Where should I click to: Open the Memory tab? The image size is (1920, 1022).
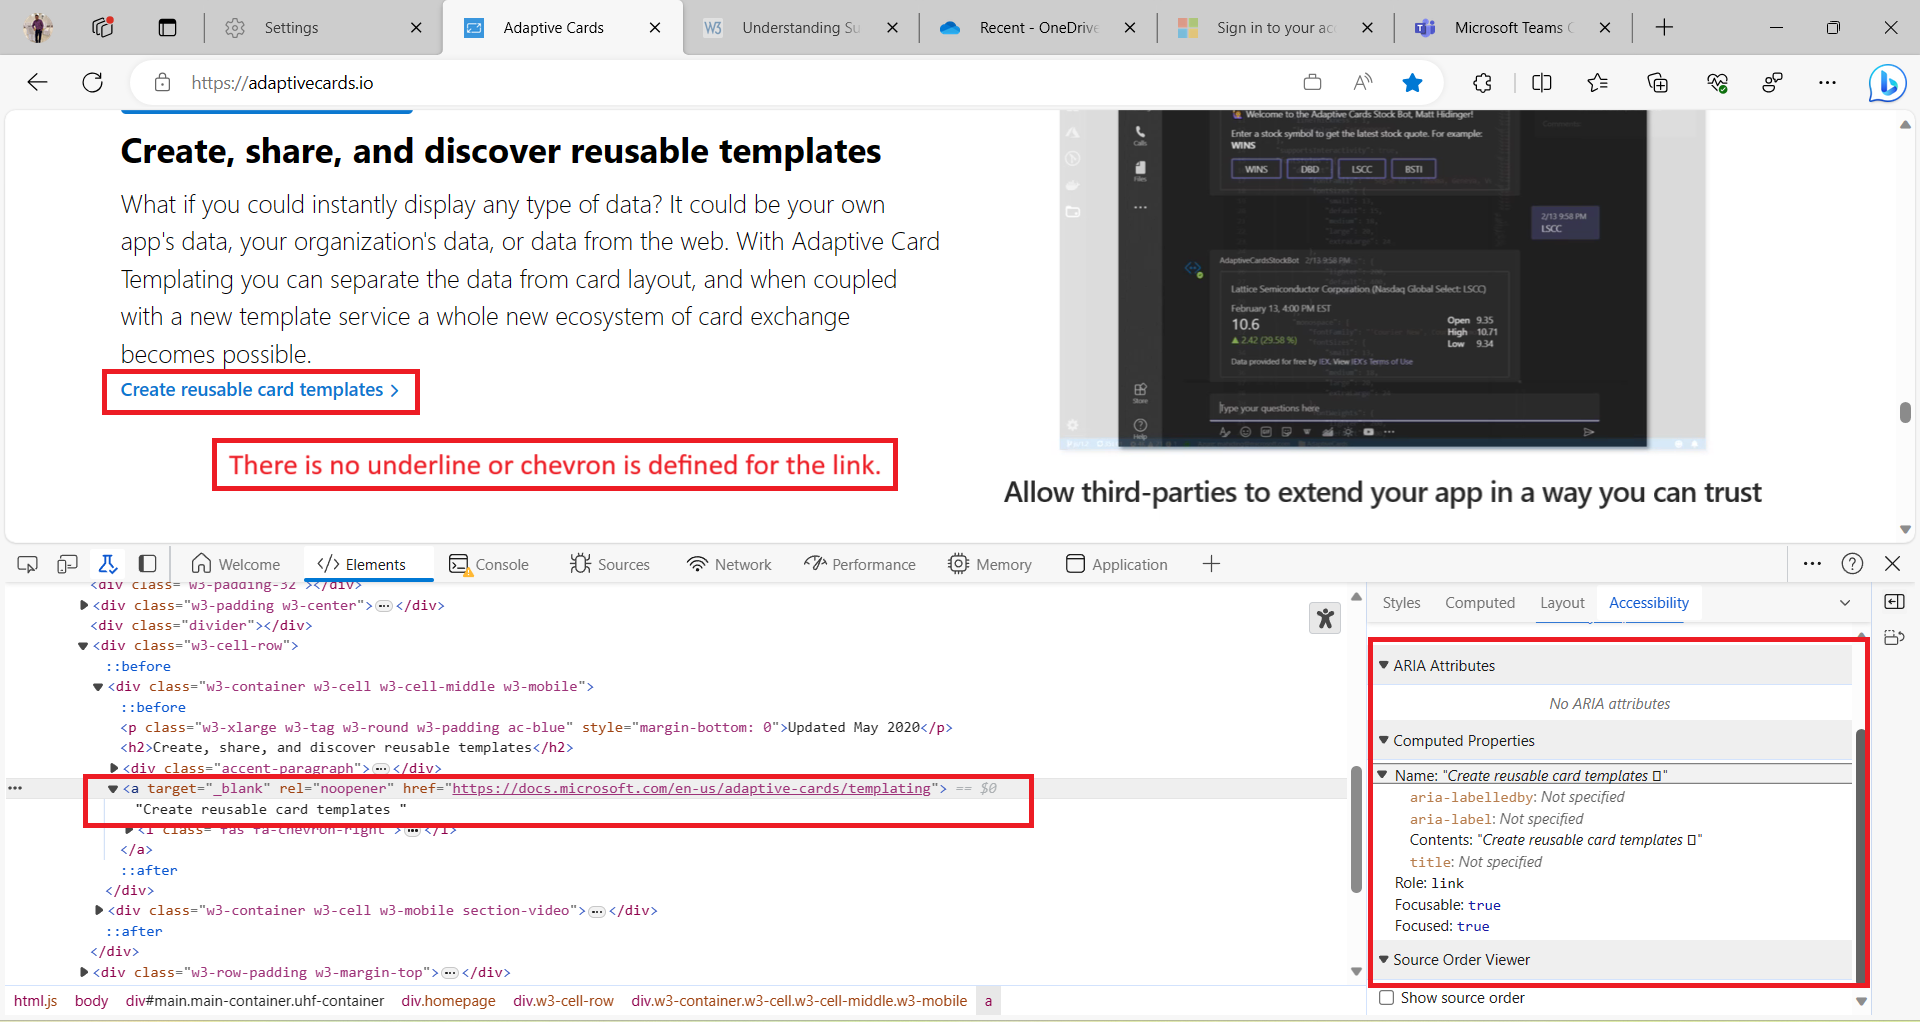tap(990, 564)
